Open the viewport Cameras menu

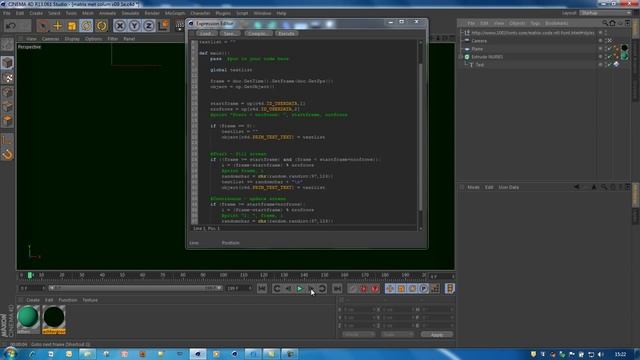51,39
